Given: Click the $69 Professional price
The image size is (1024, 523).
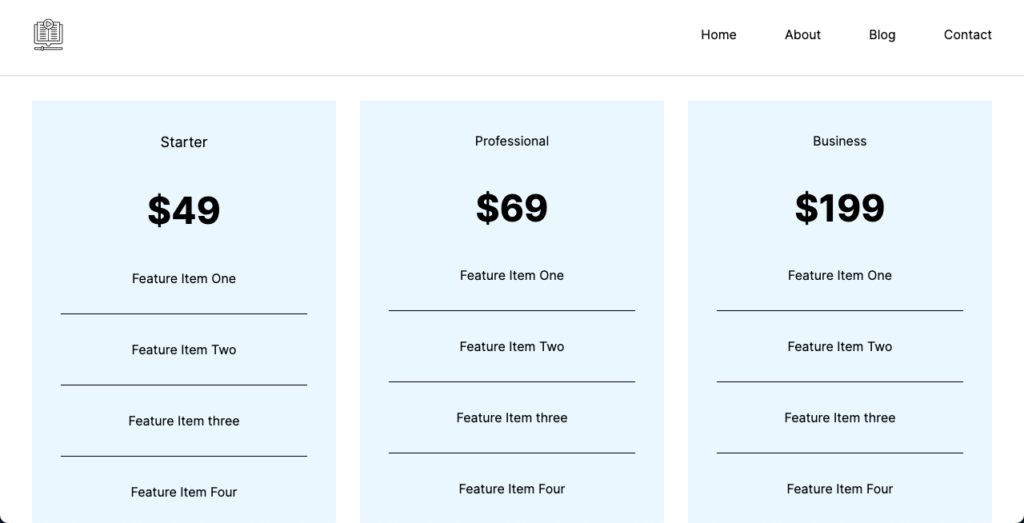Looking at the screenshot, I should 512,208.
